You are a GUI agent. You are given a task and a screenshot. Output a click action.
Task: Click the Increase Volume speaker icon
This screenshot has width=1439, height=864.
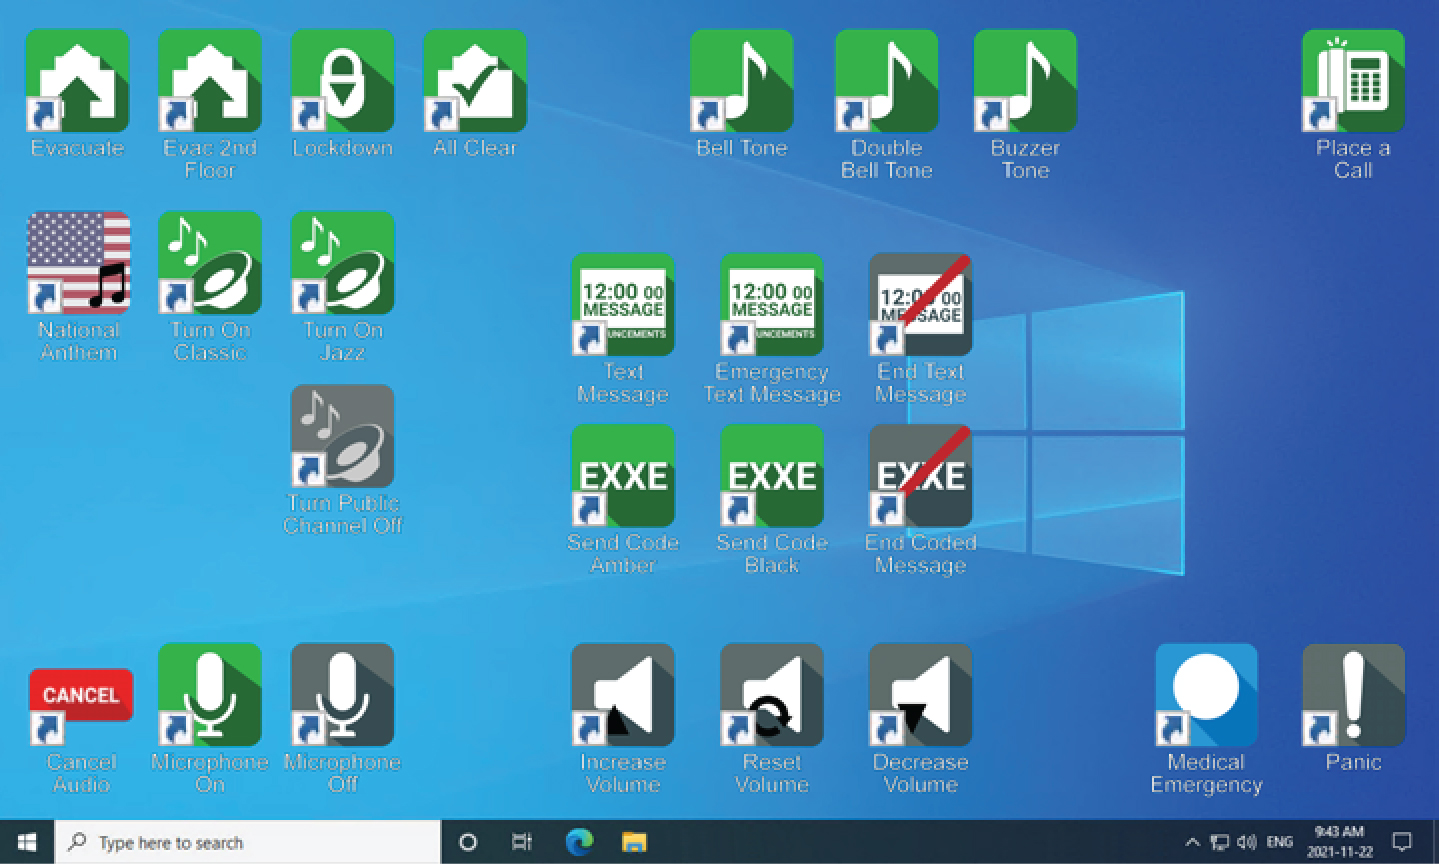pos(622,695)
